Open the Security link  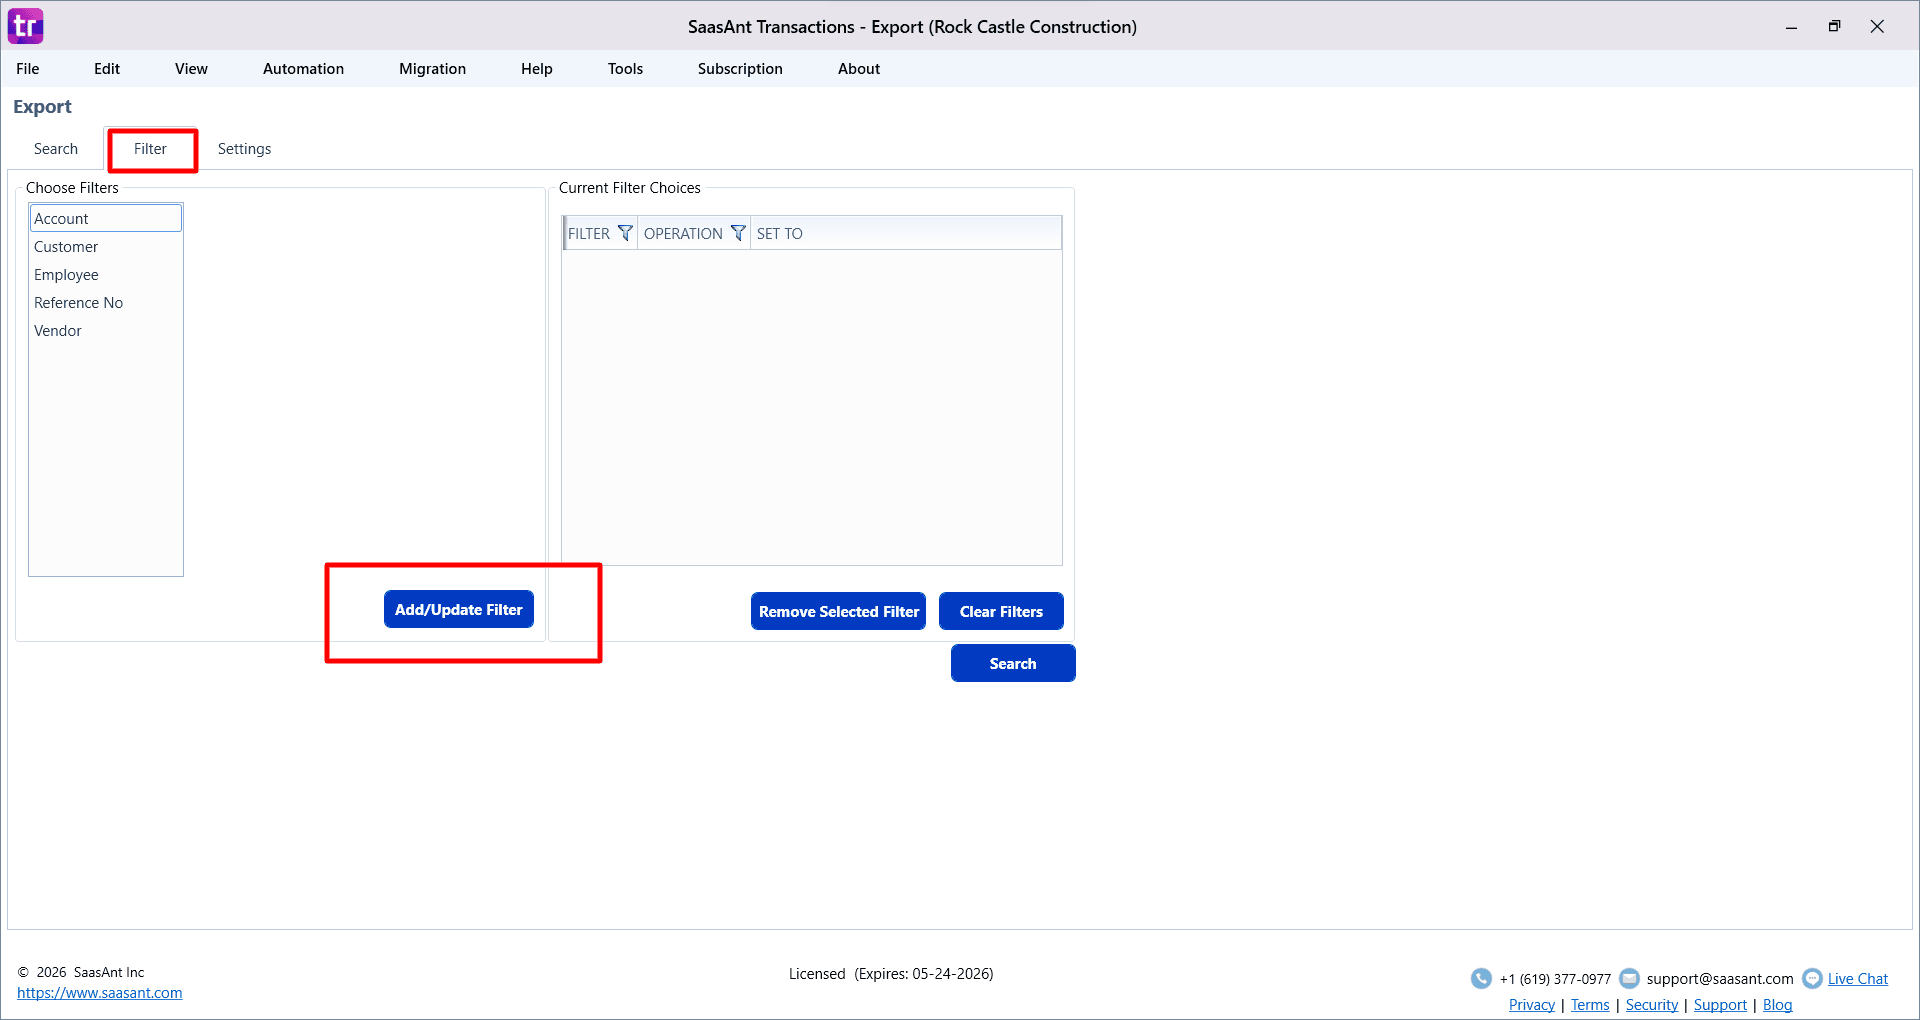click(1652, 1005)
